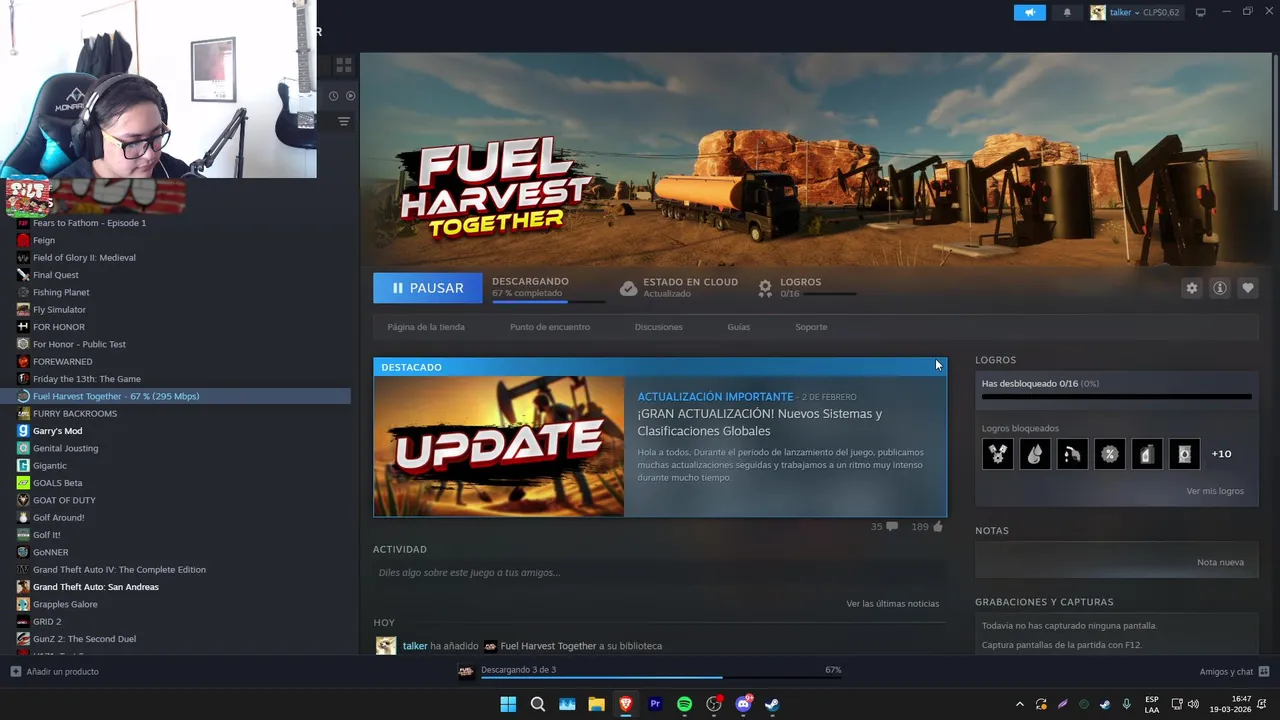The image size is (1280, 720).
Task: Click the 67% download progress bar under DESCARGANDO
Action: point(548,301)
